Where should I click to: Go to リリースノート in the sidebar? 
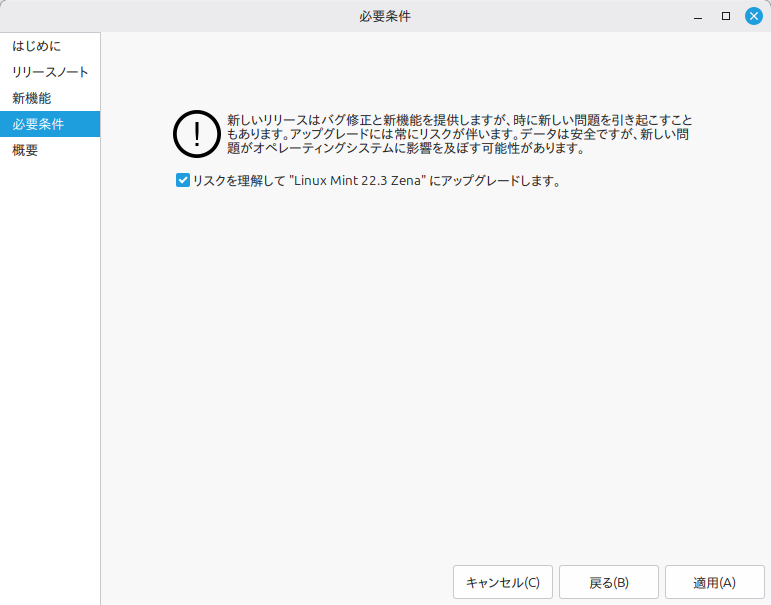click(50, 72)
